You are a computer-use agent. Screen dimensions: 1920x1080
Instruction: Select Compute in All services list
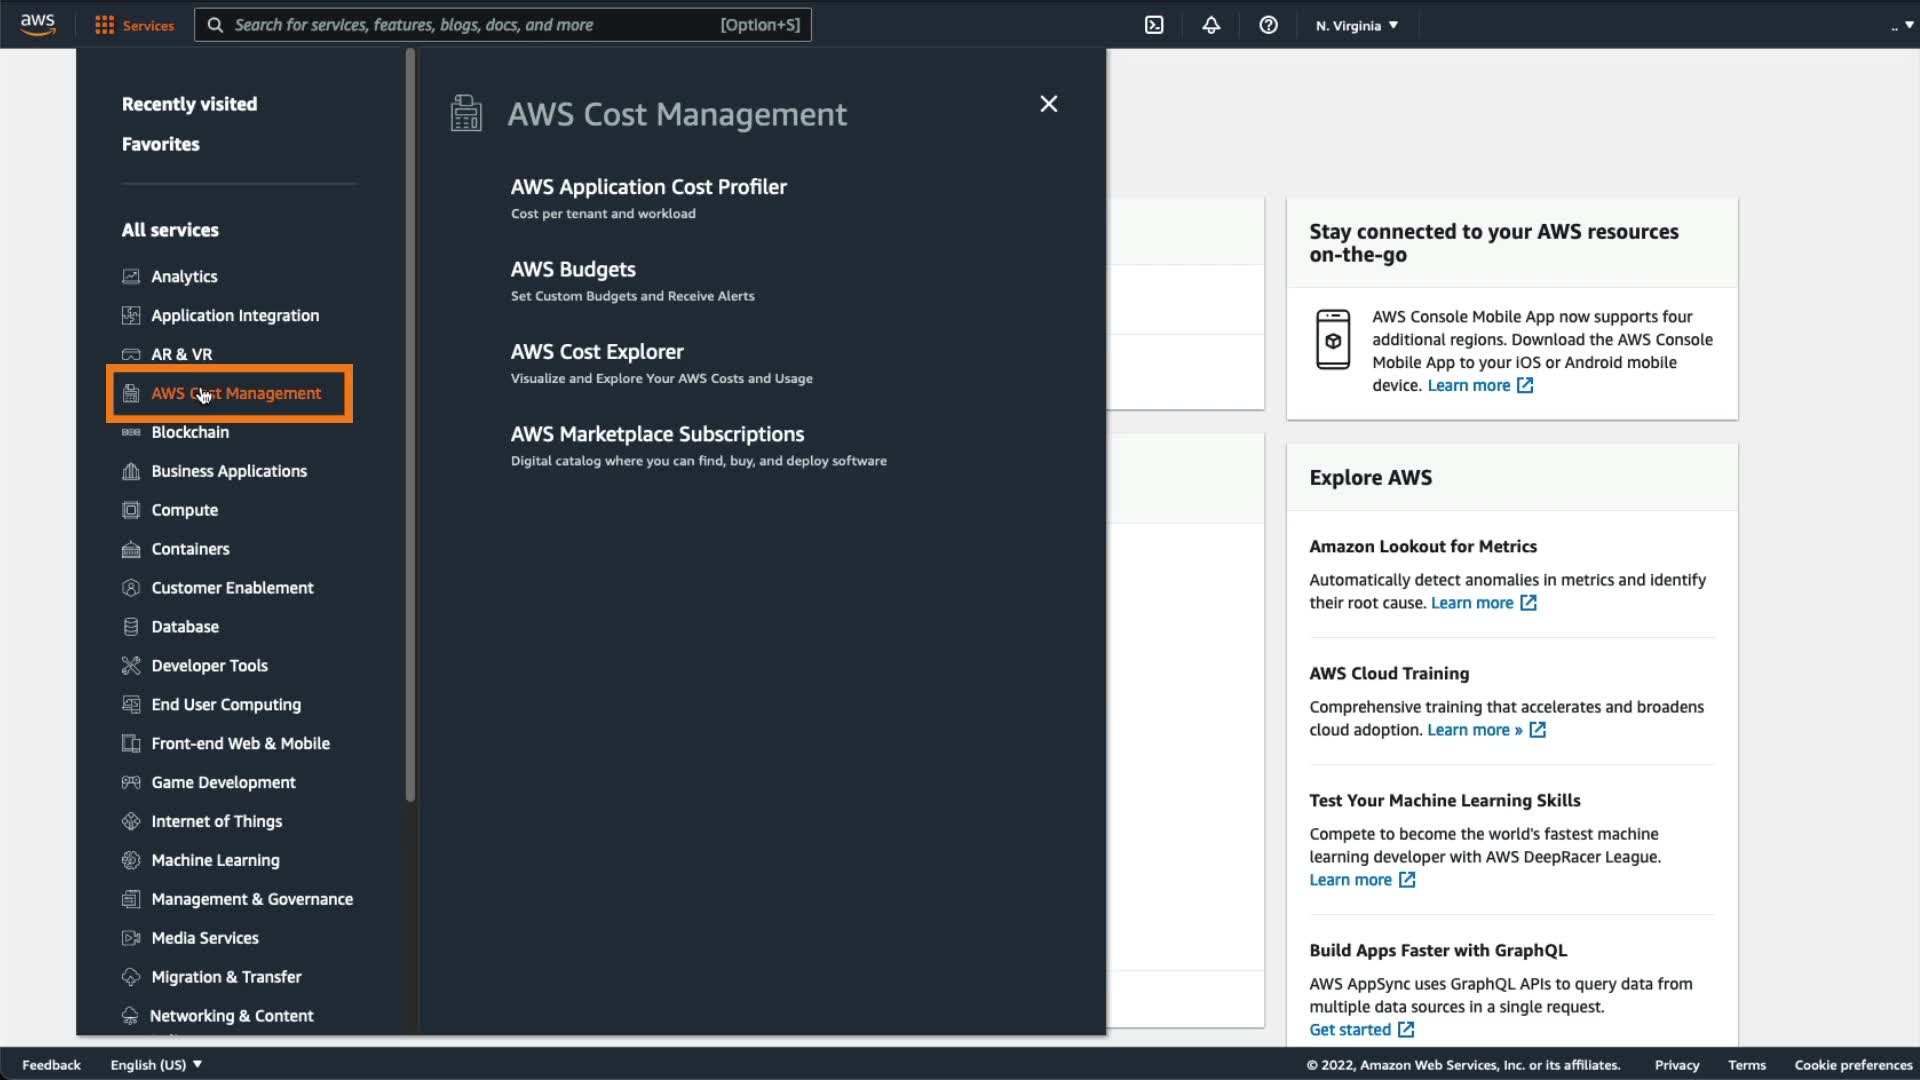point(184,510)
